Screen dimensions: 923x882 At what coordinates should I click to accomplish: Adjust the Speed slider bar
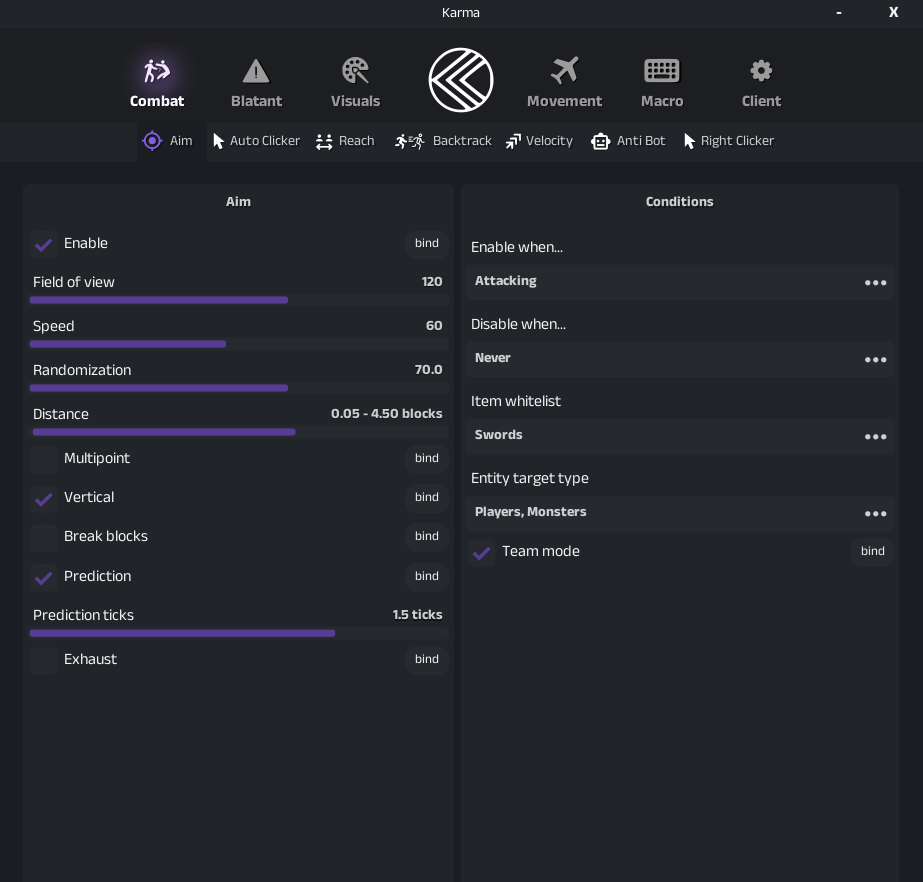239,344
